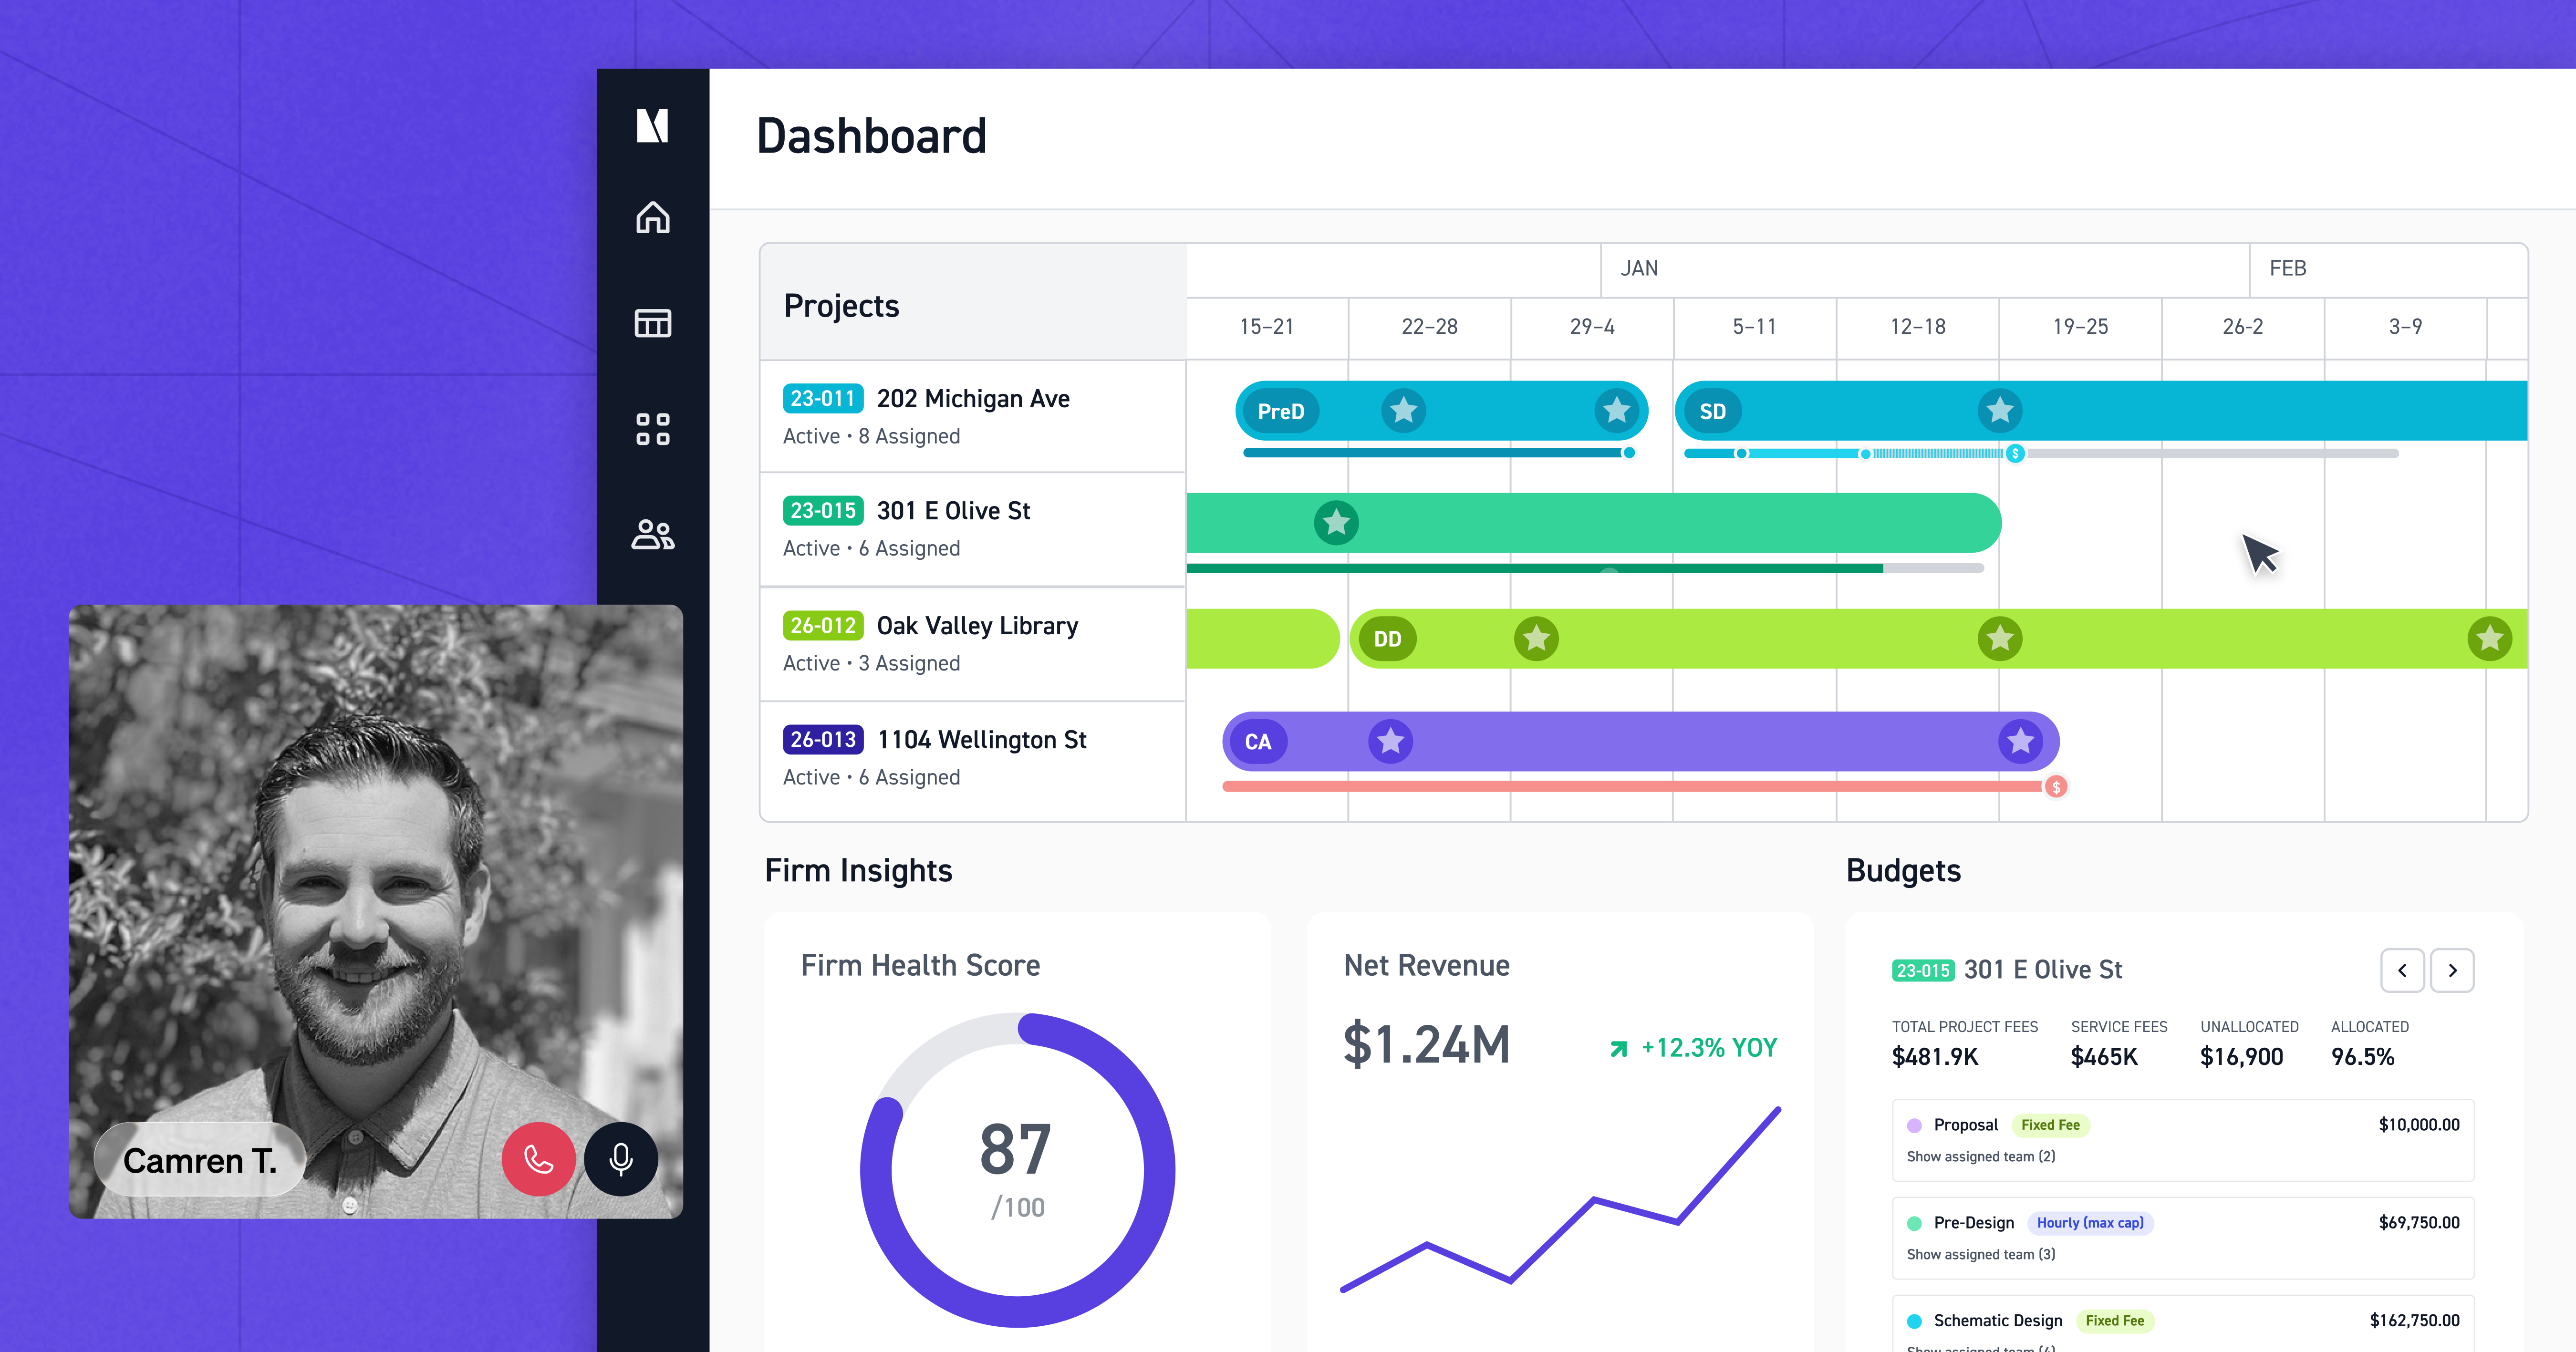
Task: Mute the microphone on Camren's call
Action: 621,1159
